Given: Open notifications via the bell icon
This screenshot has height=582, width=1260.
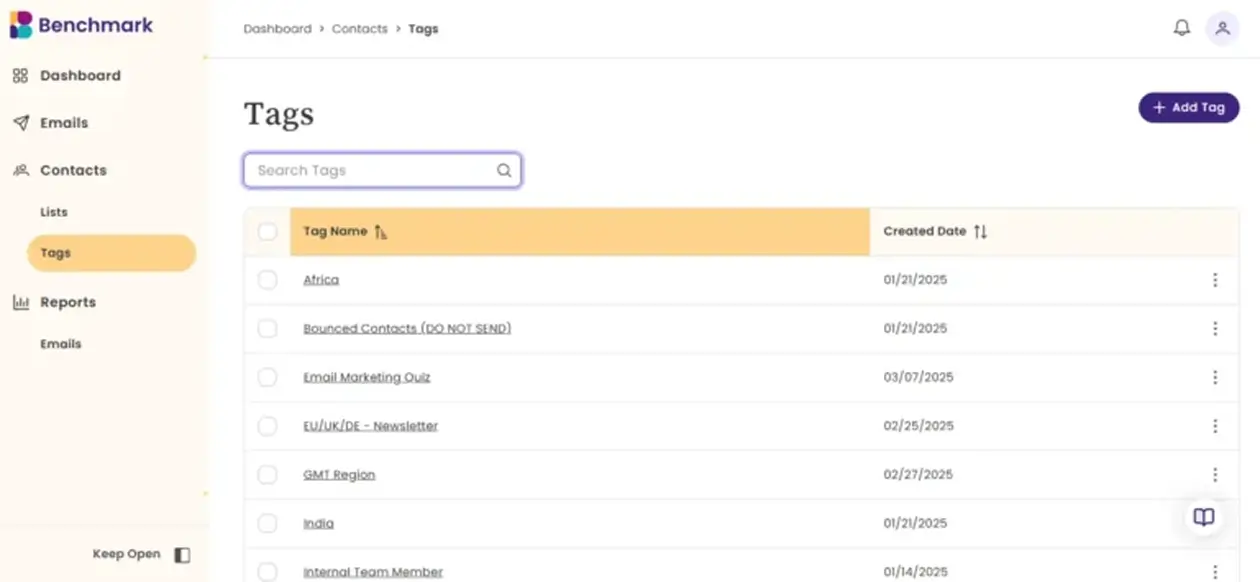Looking at the screenshot, I should [x=1181, y=27].
